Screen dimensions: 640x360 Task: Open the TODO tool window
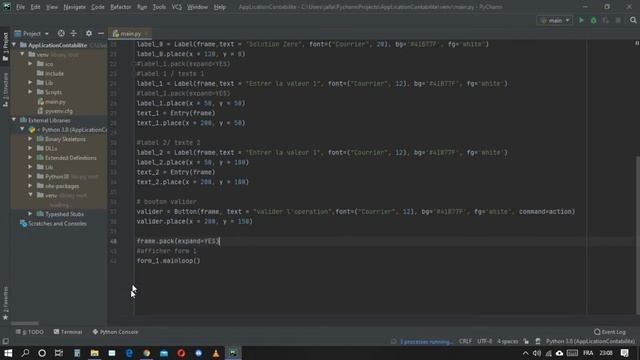pos(30,332)
